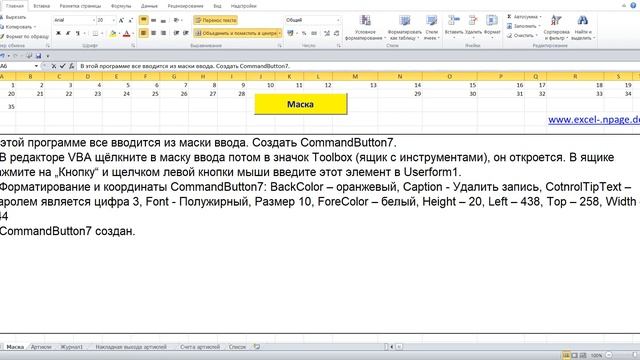Click decrease indent icon
The image size is (640, 360).
(x=176, y=33)
